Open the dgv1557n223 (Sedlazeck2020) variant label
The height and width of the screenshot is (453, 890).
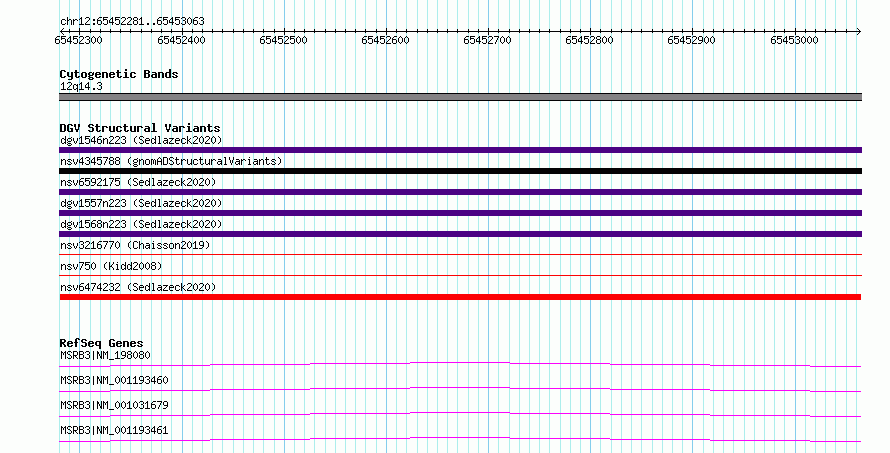point(141,203)
